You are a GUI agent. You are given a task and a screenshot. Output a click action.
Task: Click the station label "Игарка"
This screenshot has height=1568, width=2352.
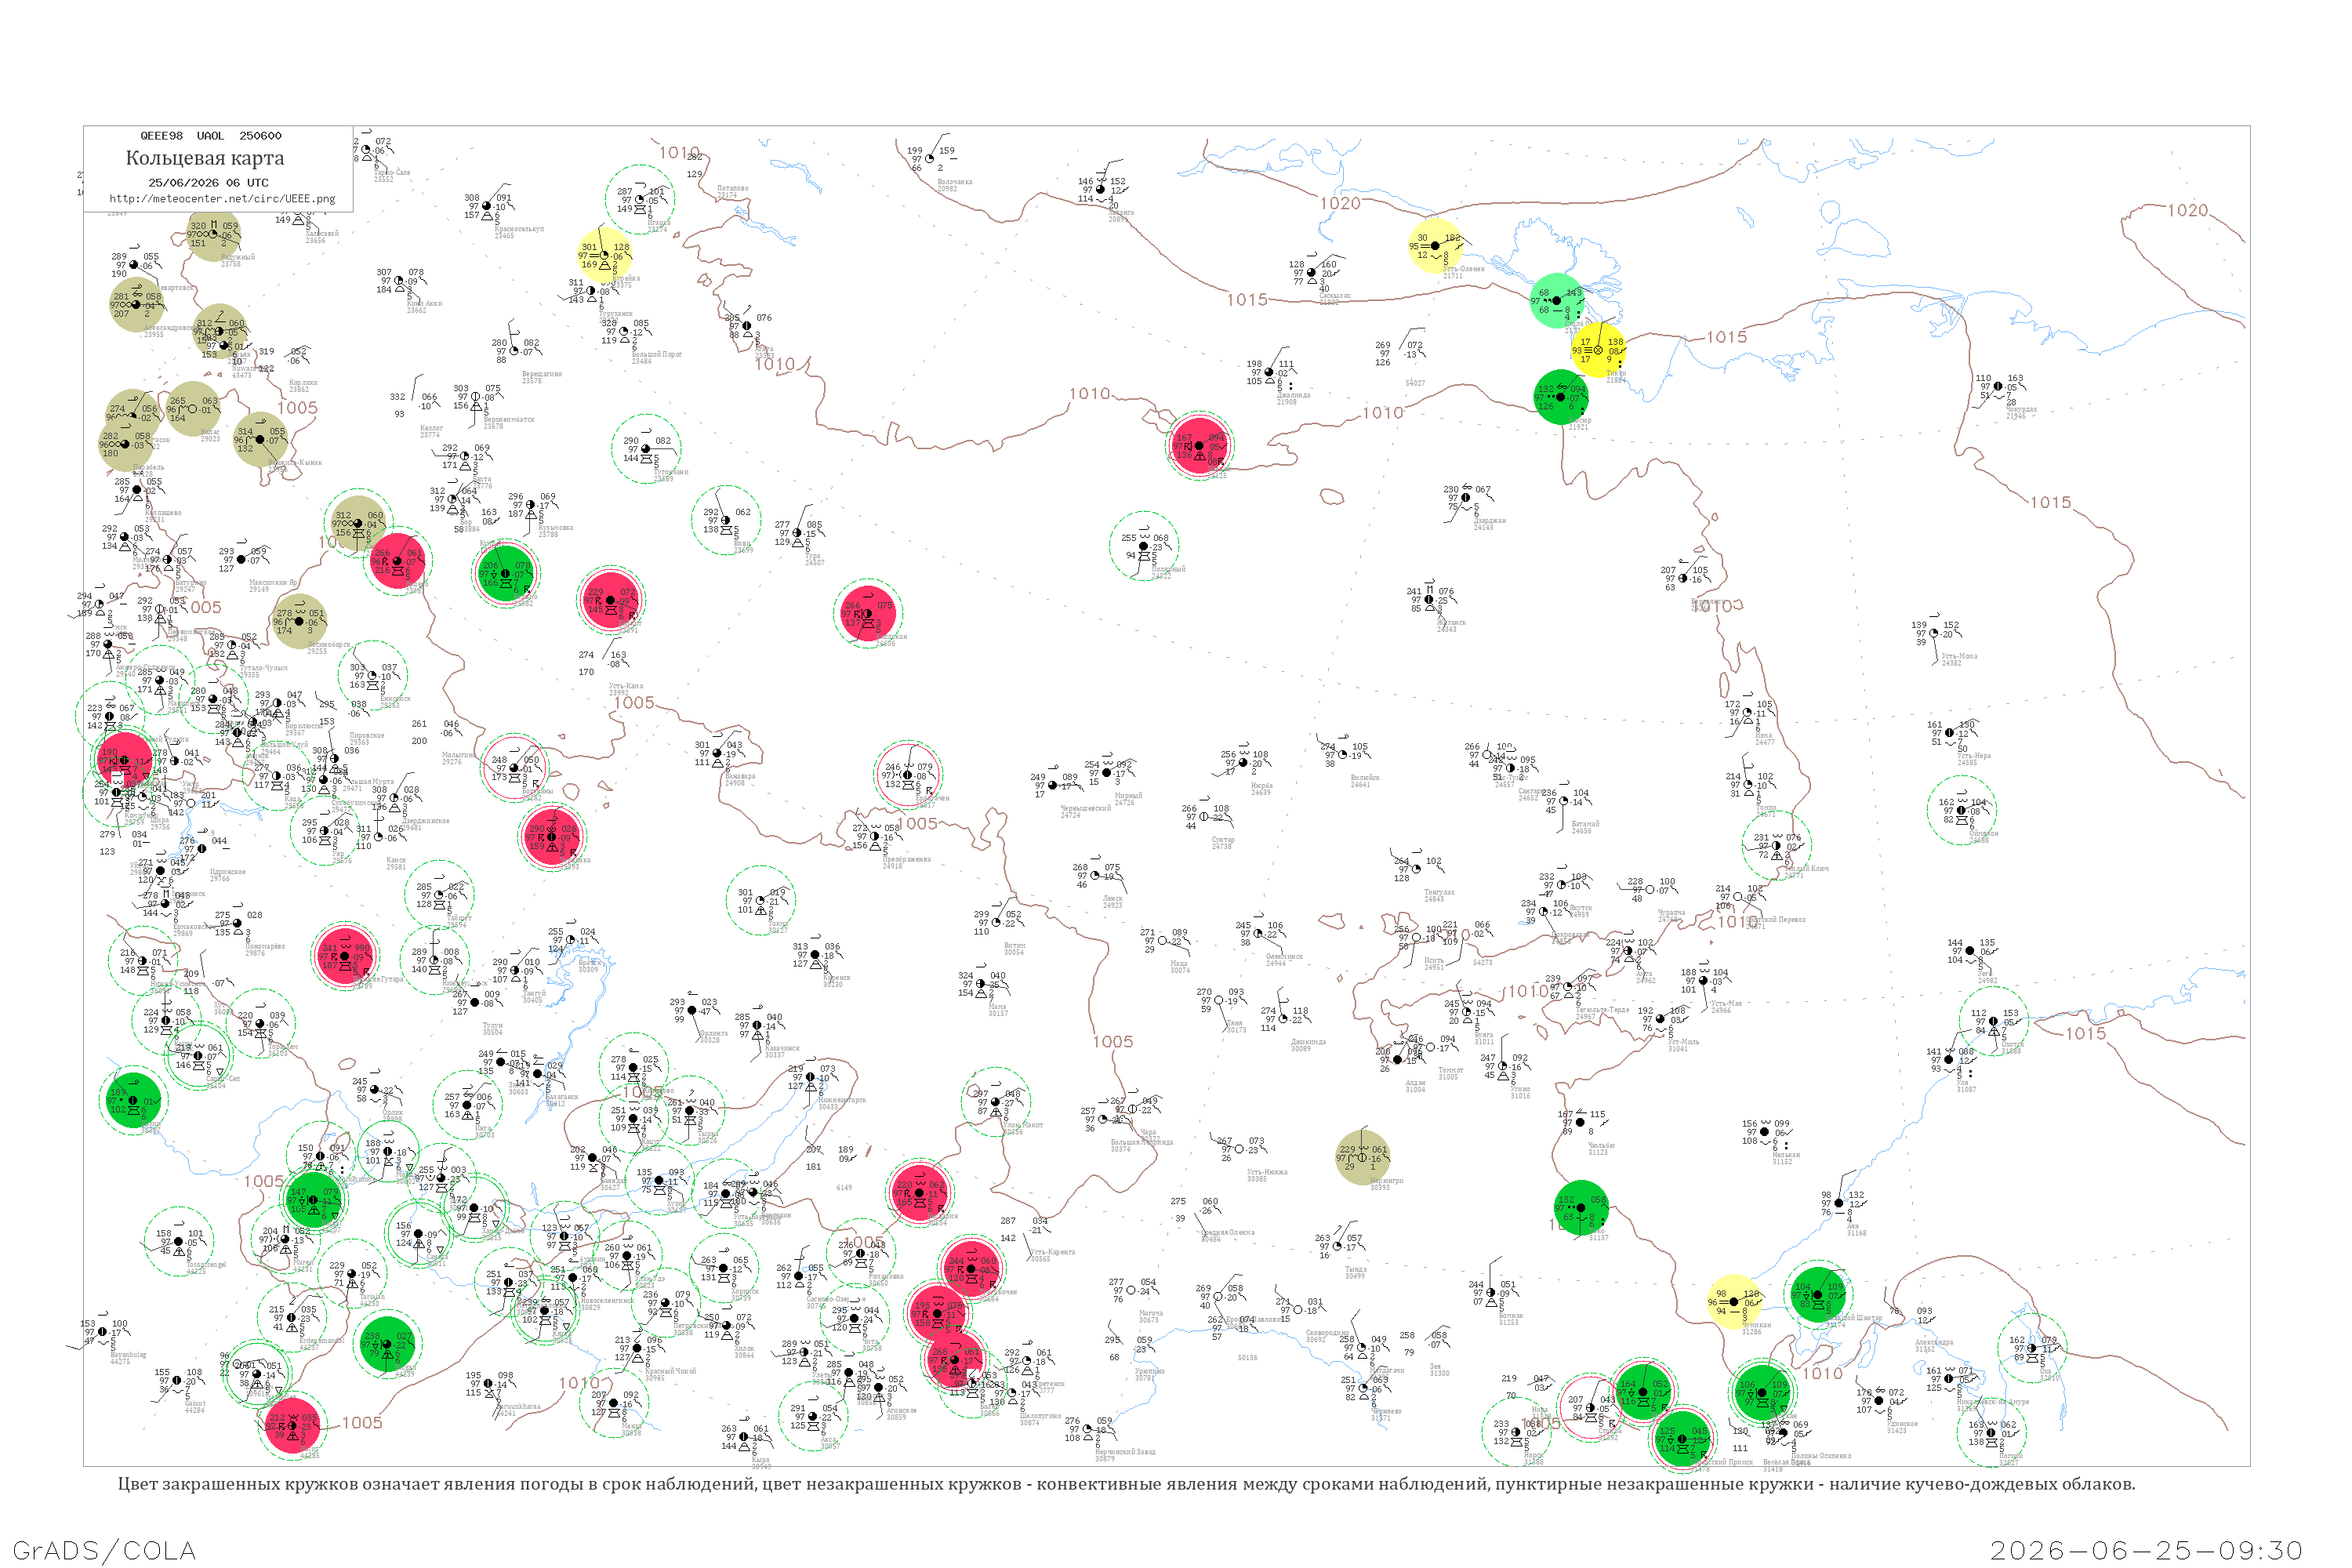pos(659,223)
